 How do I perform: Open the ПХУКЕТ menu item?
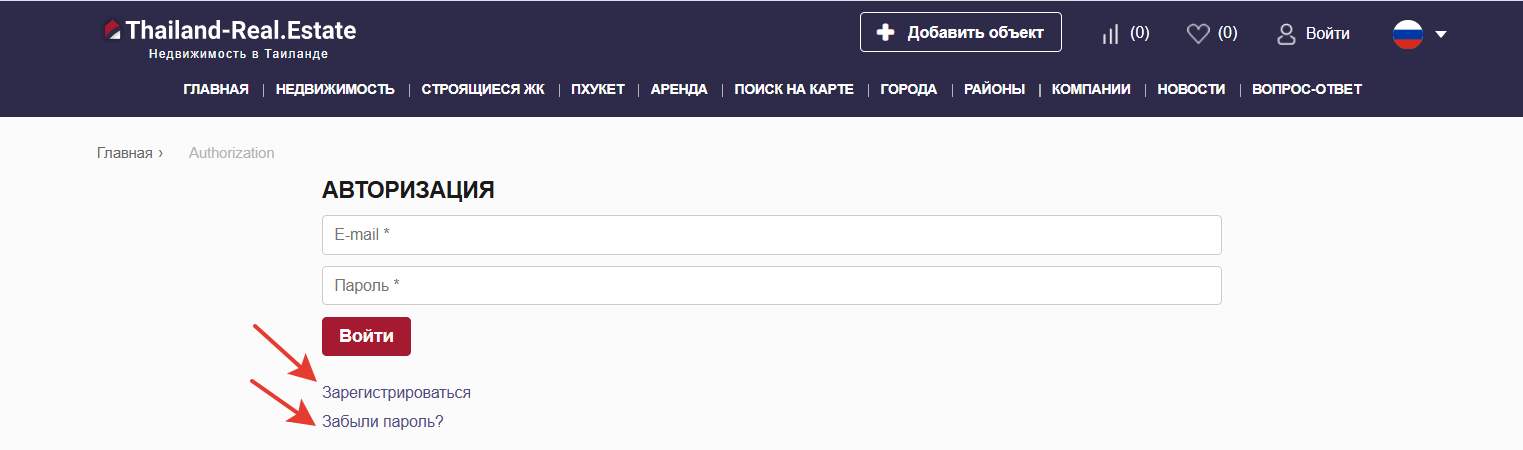tap(597, 90)
